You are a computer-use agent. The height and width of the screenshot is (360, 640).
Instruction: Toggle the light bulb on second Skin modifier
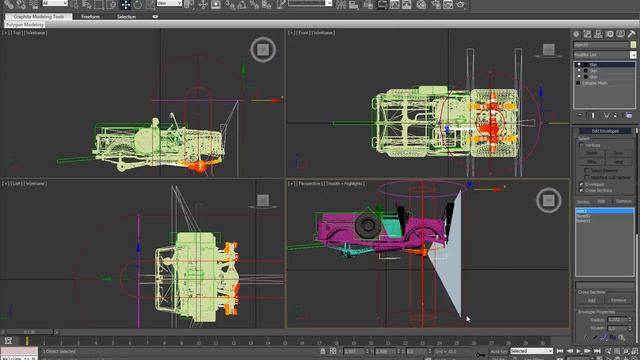(579, 71)
